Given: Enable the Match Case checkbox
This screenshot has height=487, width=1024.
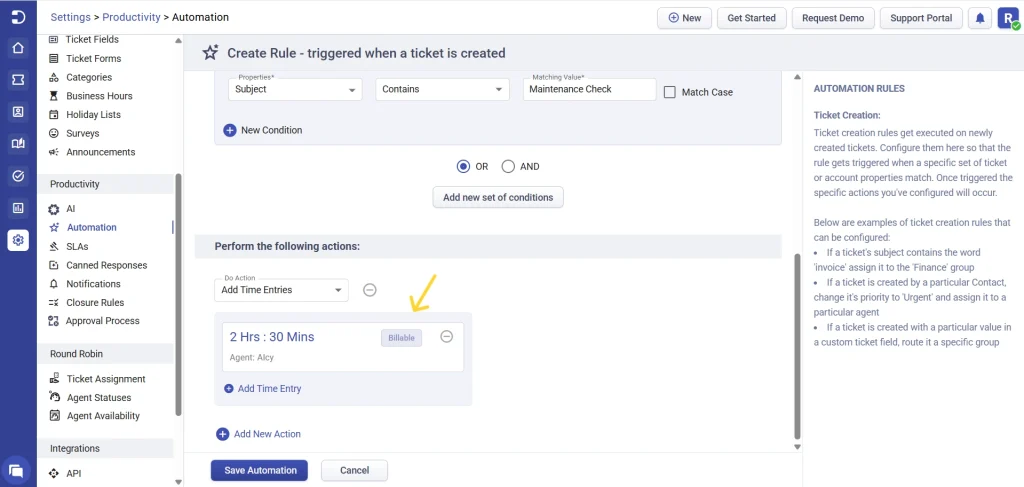Looking at the screenshot, I should pyautogui.click(x=670, y=92).
